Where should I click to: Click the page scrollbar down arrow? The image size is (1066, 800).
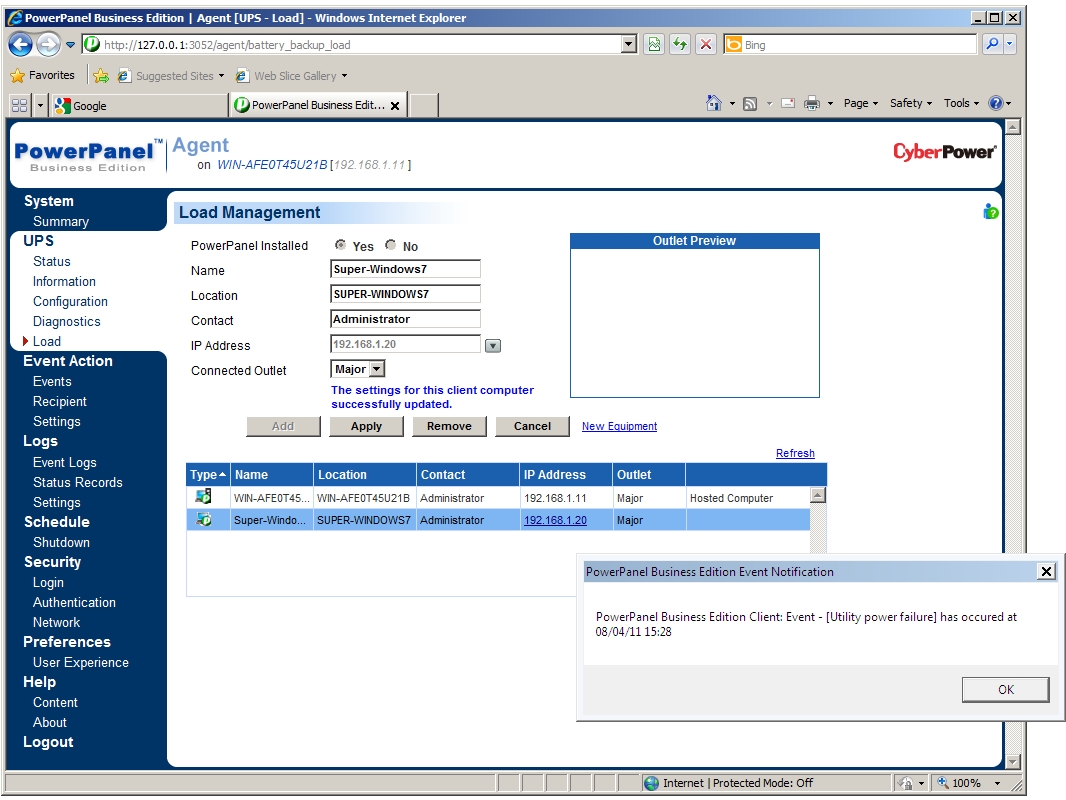coord(1013,761)
